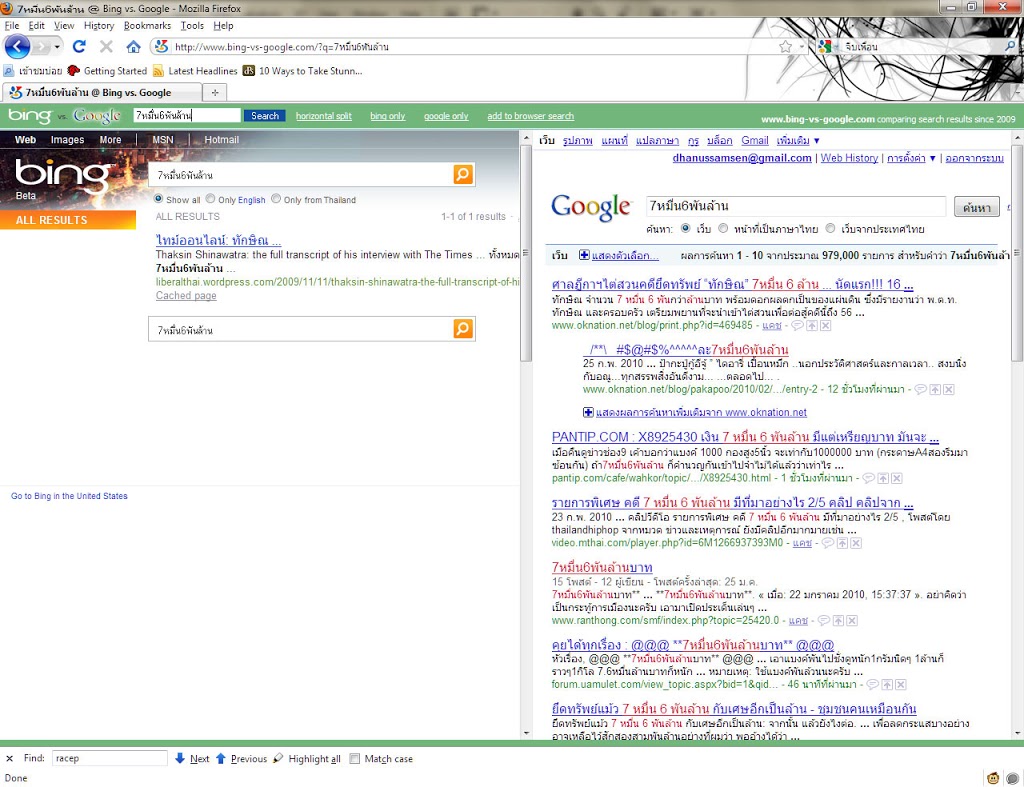This screenshot has width=1024, height=787.
Task: Bookmark this page with the star icon
Action: (x=785, y=47)
